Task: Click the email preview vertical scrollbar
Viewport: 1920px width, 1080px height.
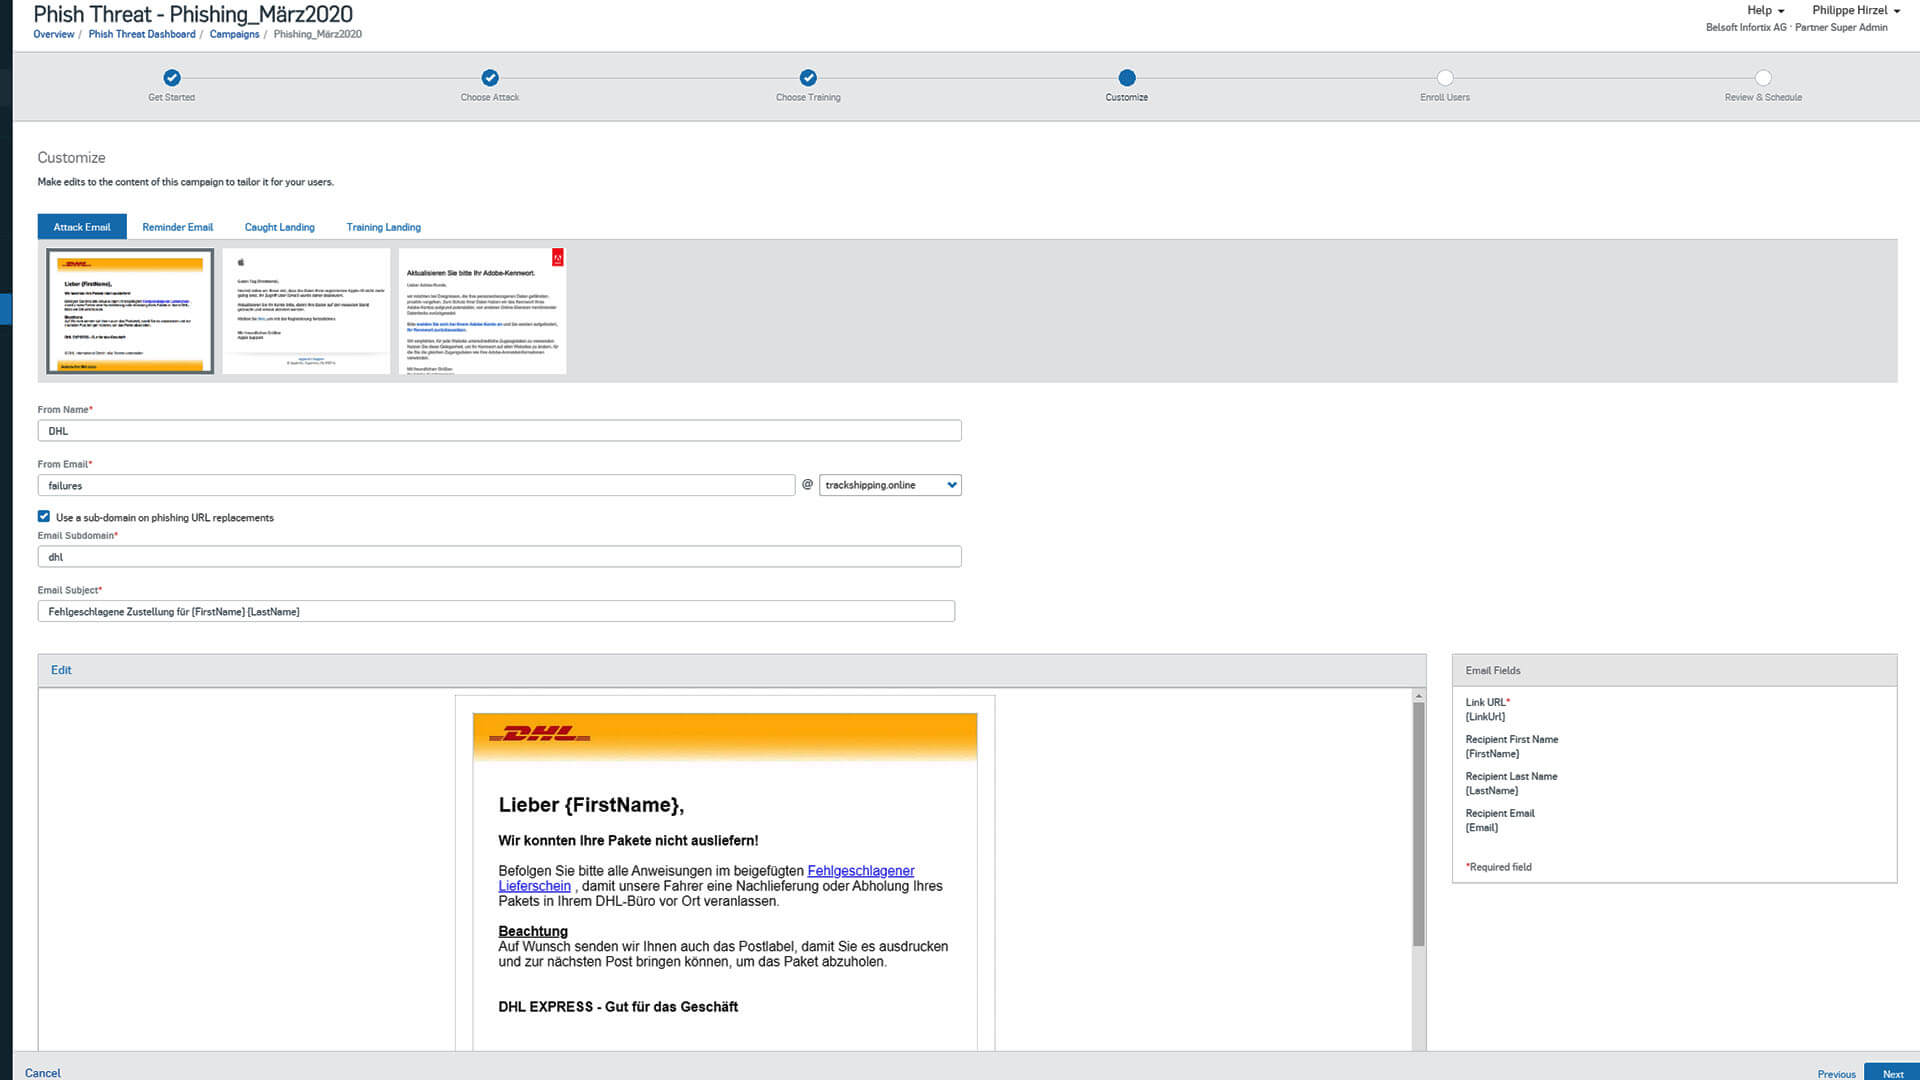Action: (x=1418, y=824)
